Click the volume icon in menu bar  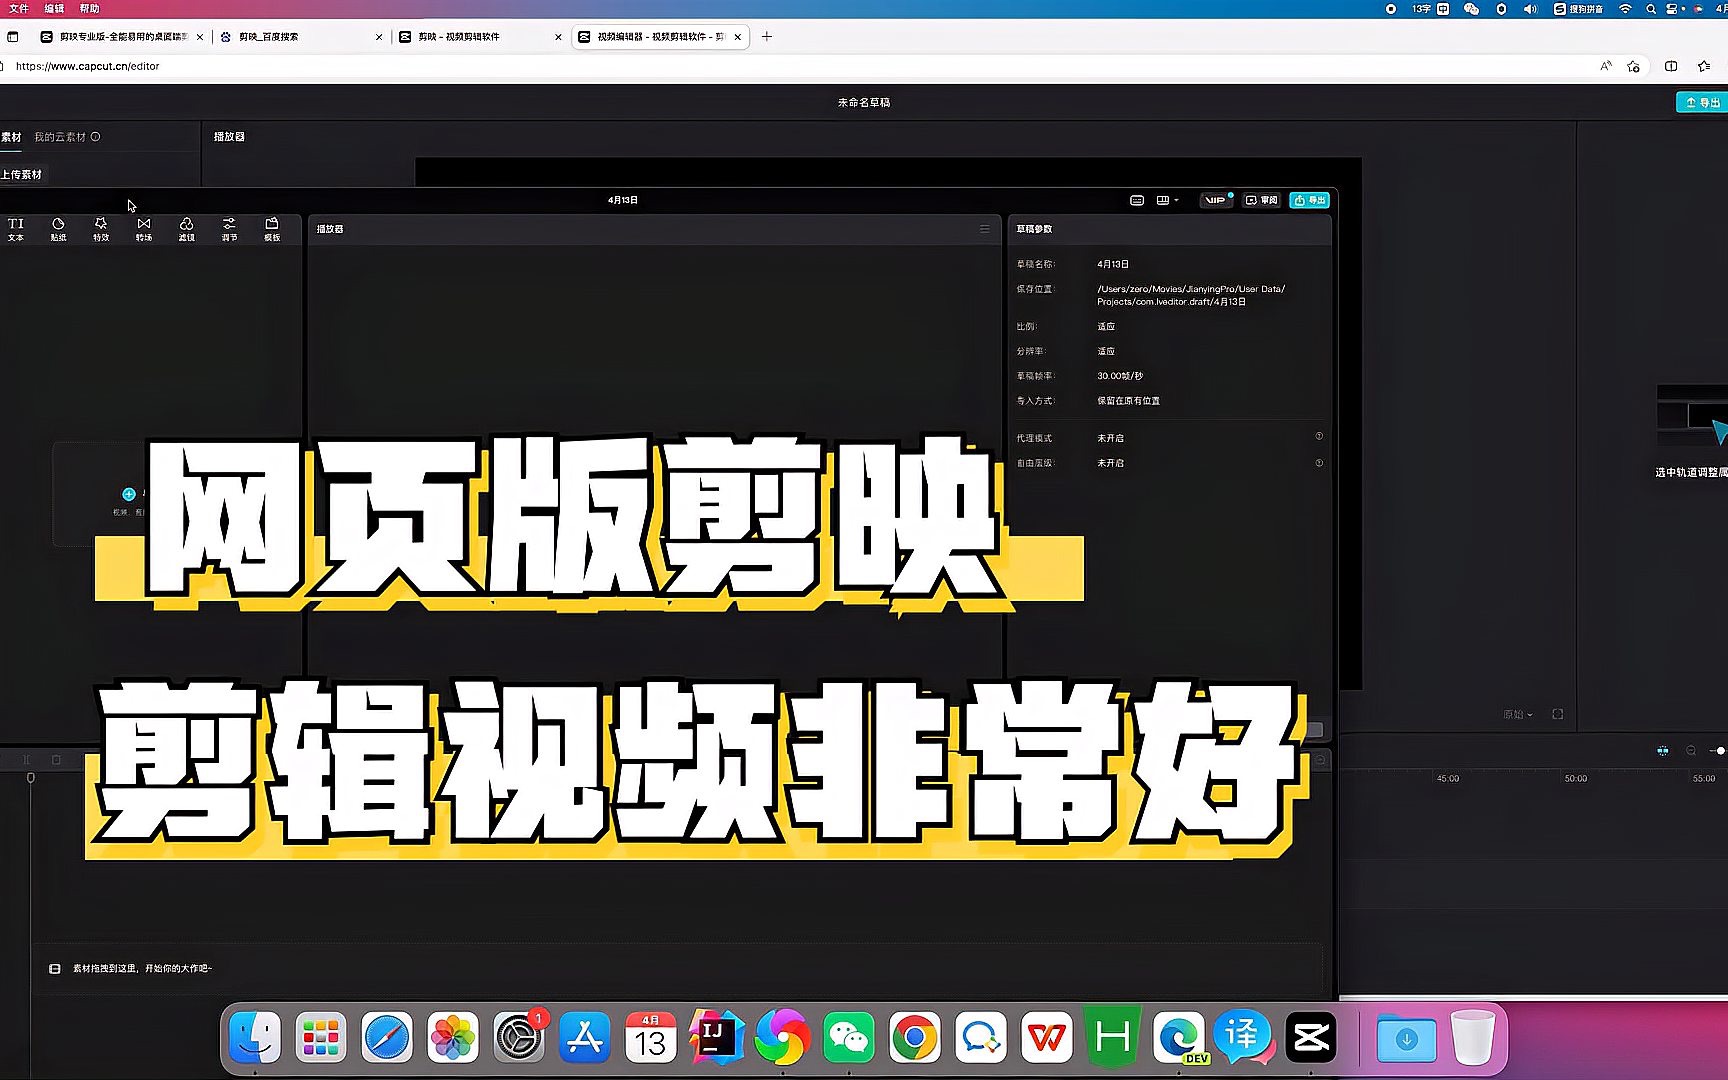1530,8
